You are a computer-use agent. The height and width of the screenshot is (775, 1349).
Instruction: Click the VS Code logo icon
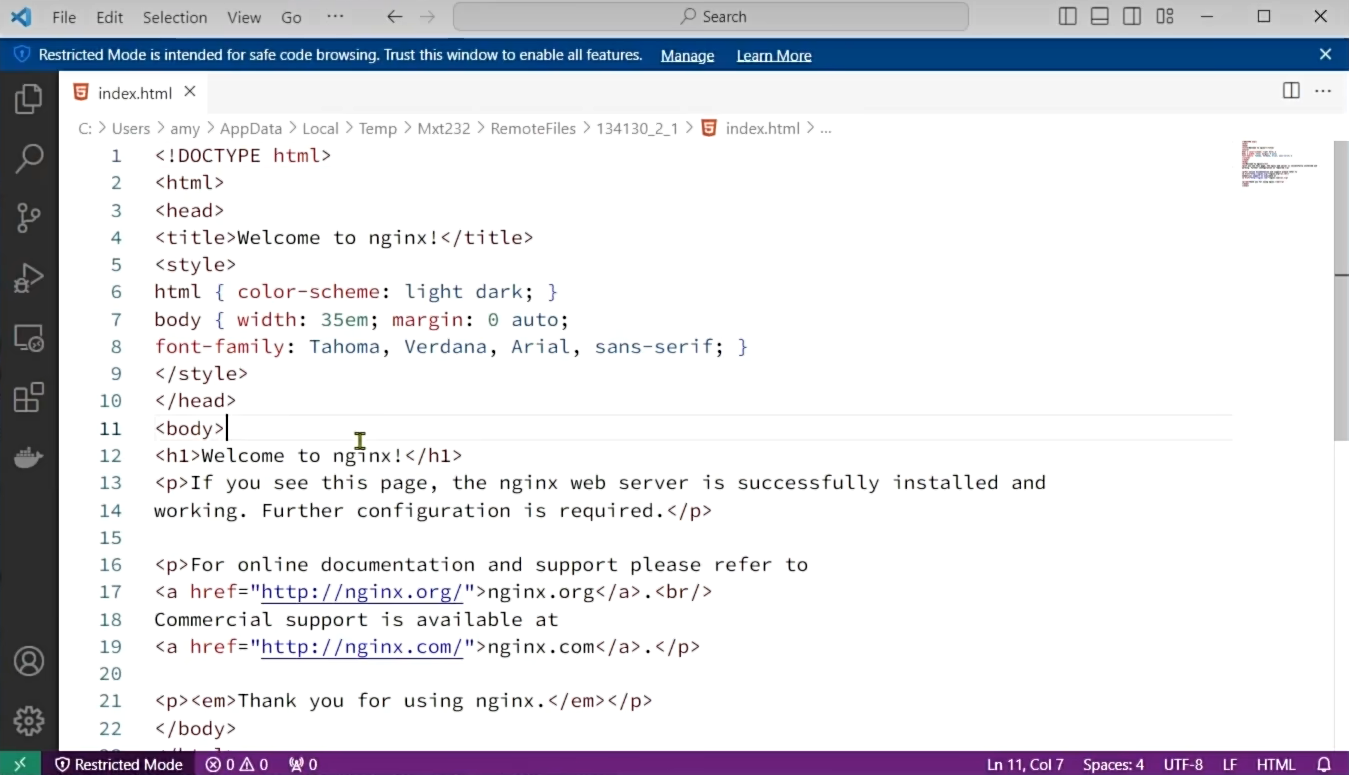click(x=20, y=17)
